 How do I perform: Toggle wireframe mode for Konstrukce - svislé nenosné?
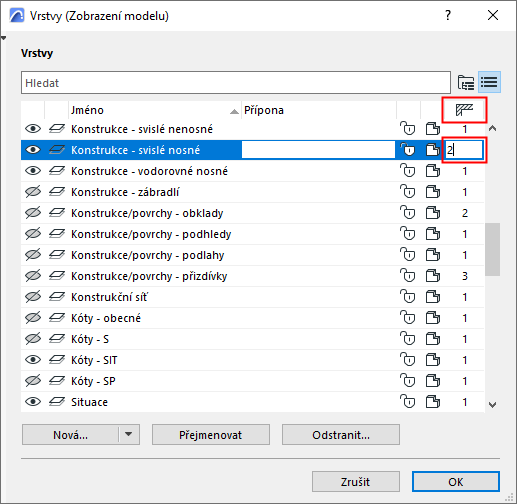point(433,129)
